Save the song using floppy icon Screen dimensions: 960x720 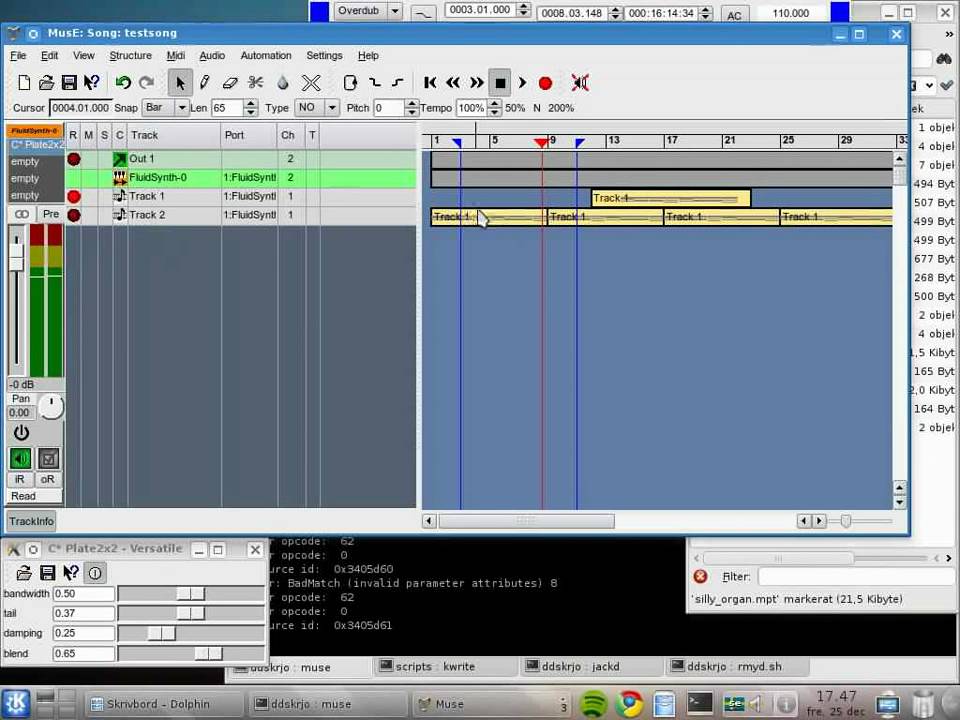point(69,83)
